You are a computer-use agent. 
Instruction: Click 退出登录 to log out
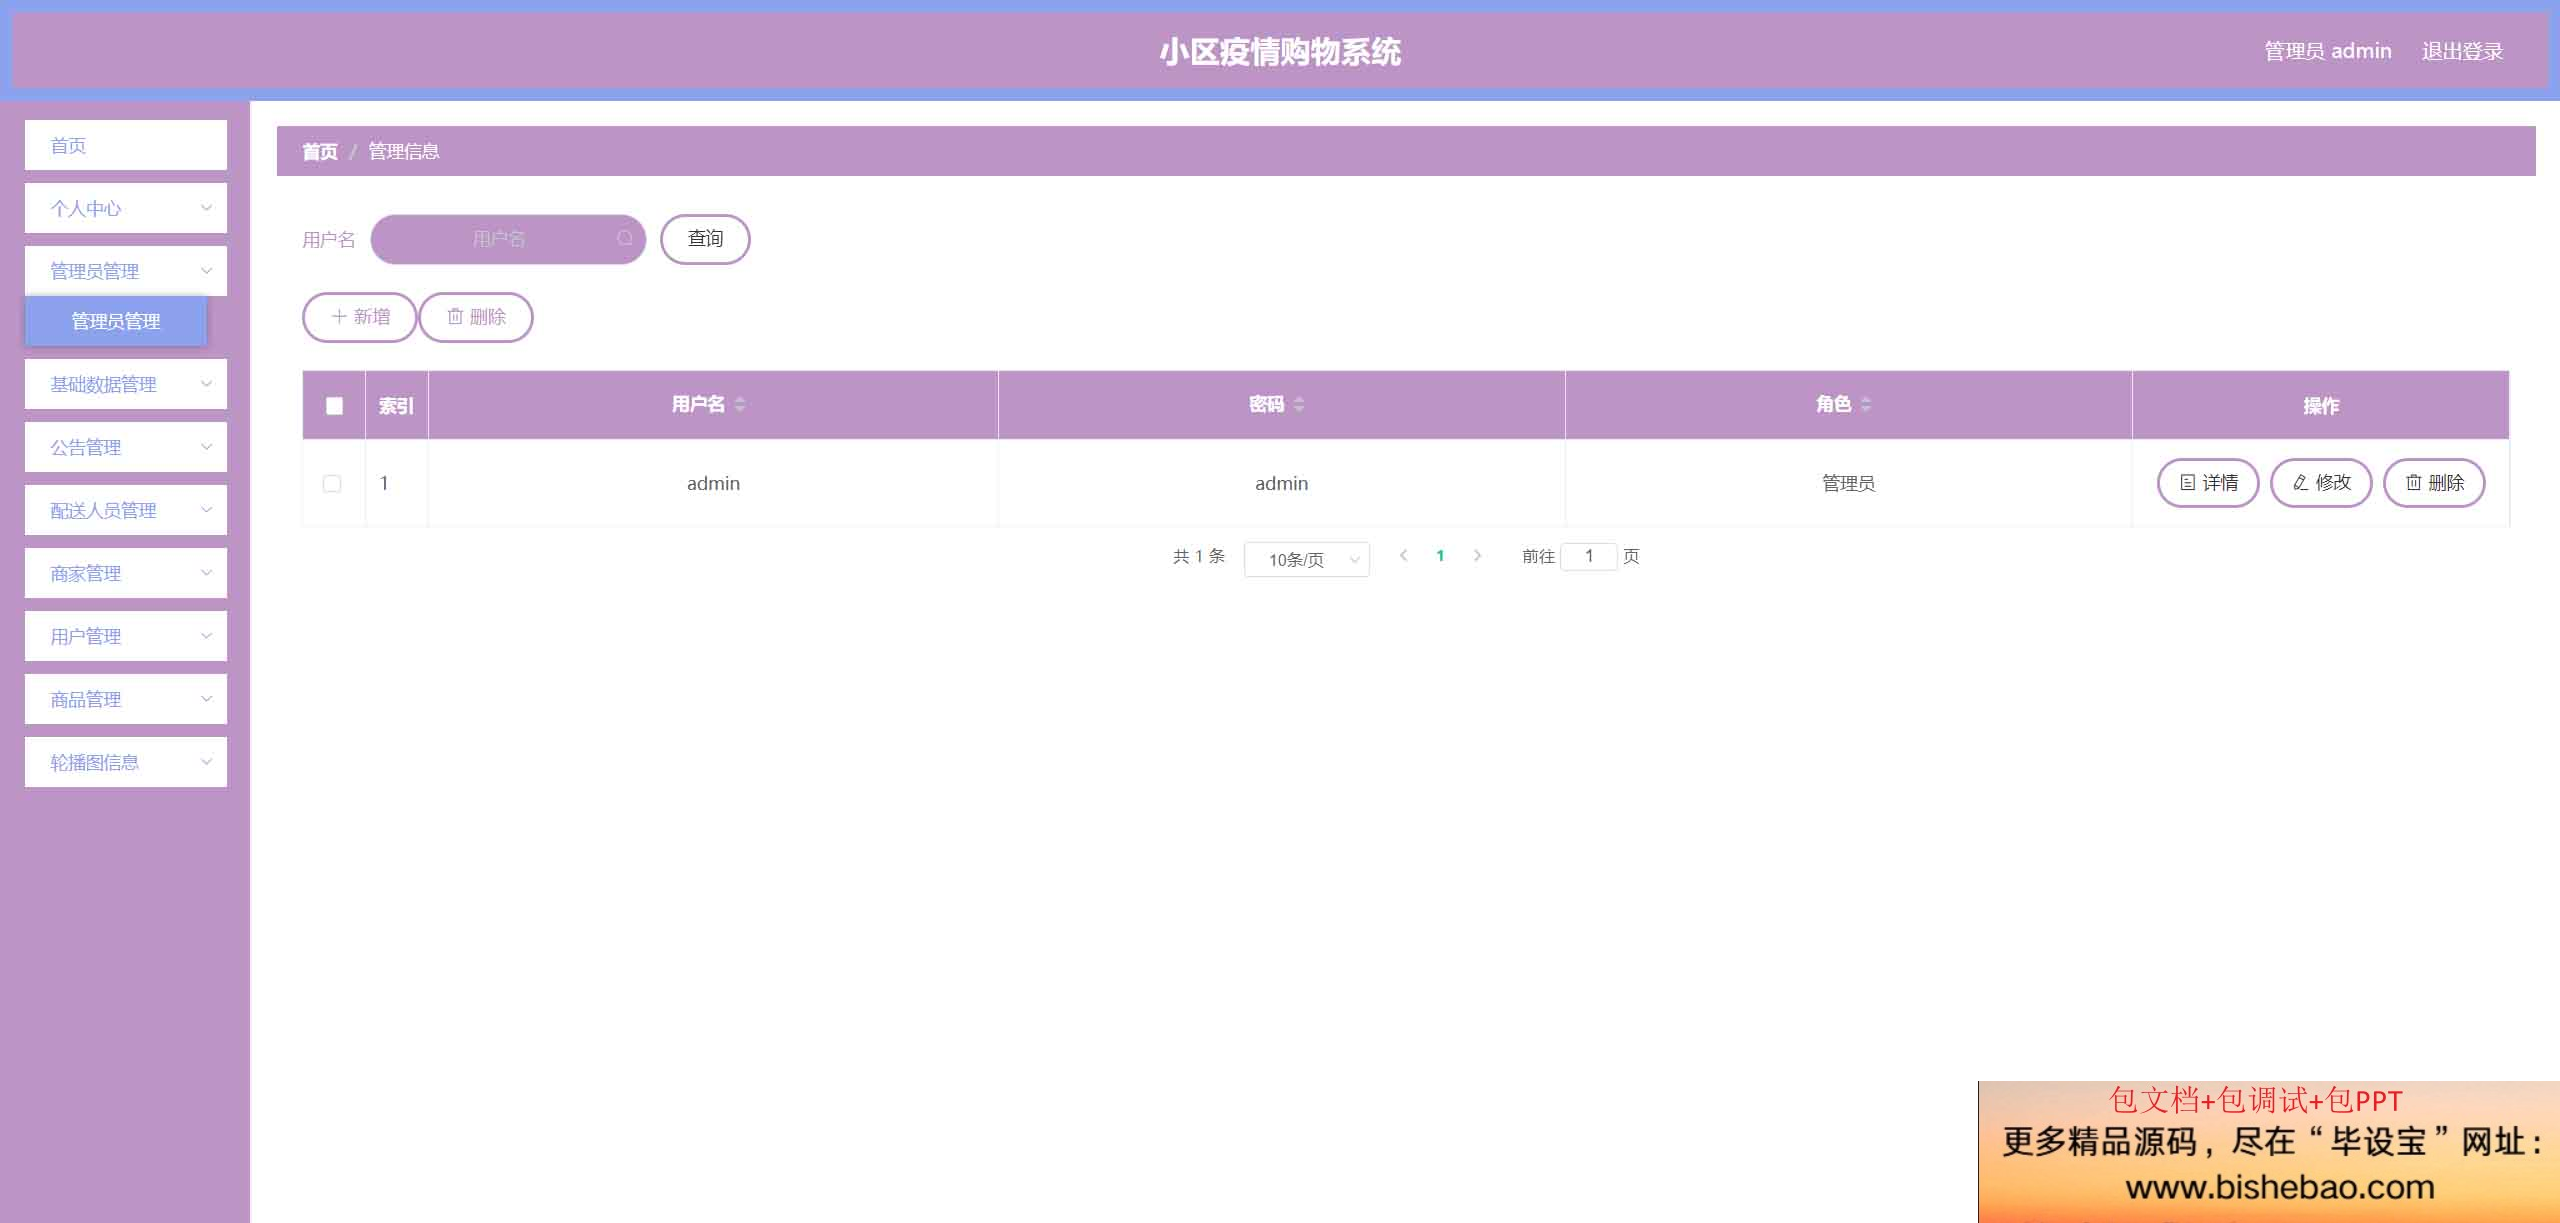(2462, 51)
